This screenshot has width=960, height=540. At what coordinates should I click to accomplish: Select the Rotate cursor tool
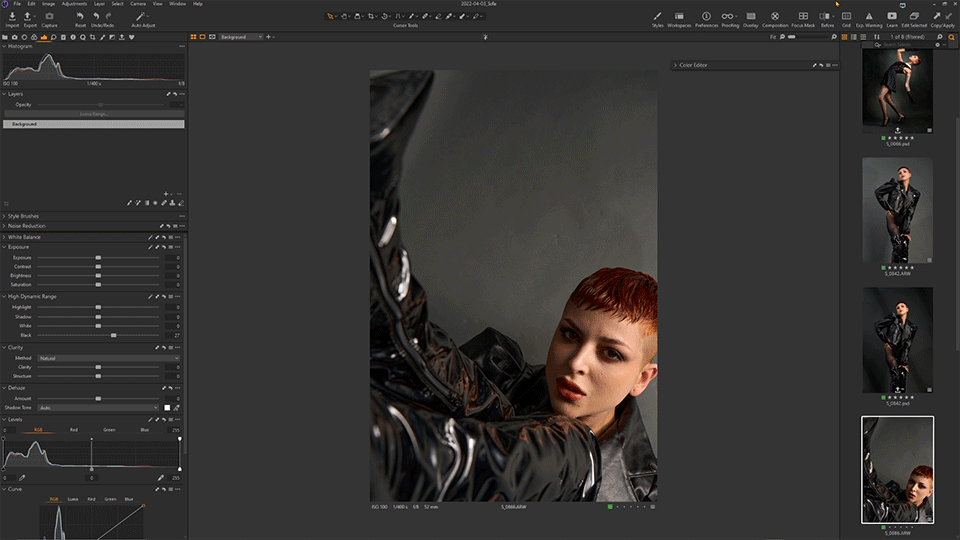[384, 16]
